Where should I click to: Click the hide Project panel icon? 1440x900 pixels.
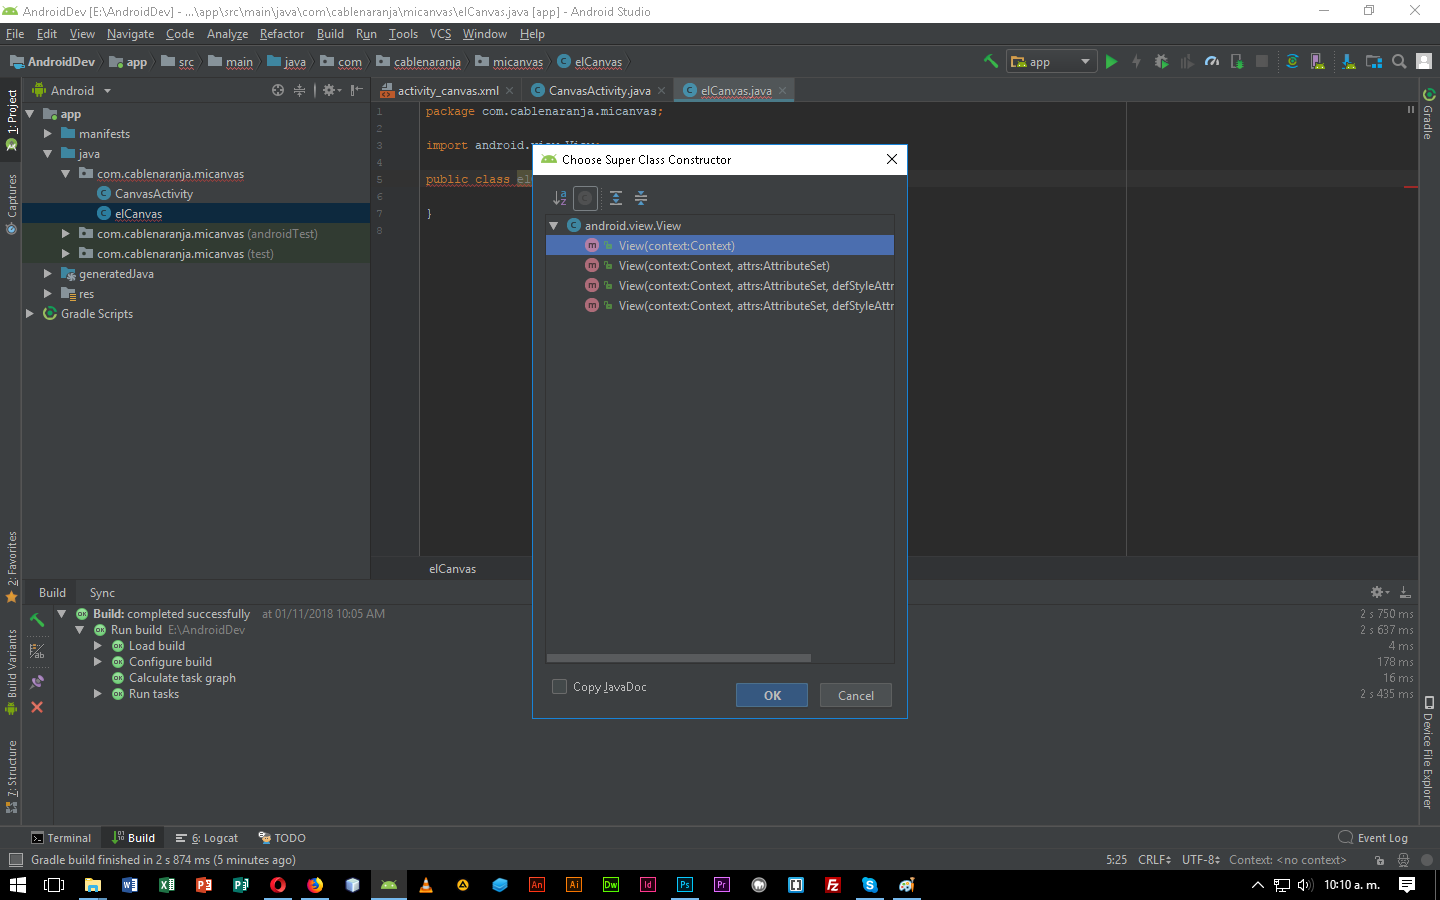click(357, 90)
